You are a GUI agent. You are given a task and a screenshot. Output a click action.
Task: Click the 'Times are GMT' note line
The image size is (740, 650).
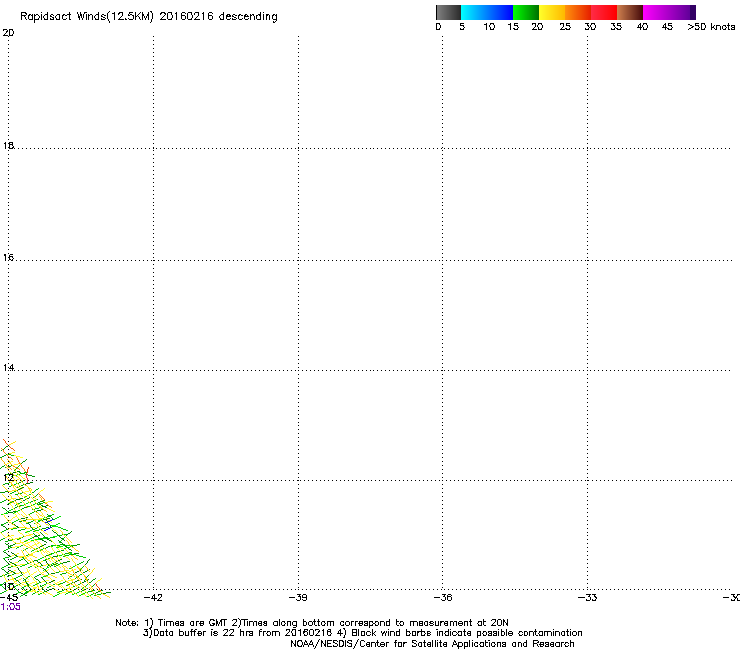tap(311, 623)
